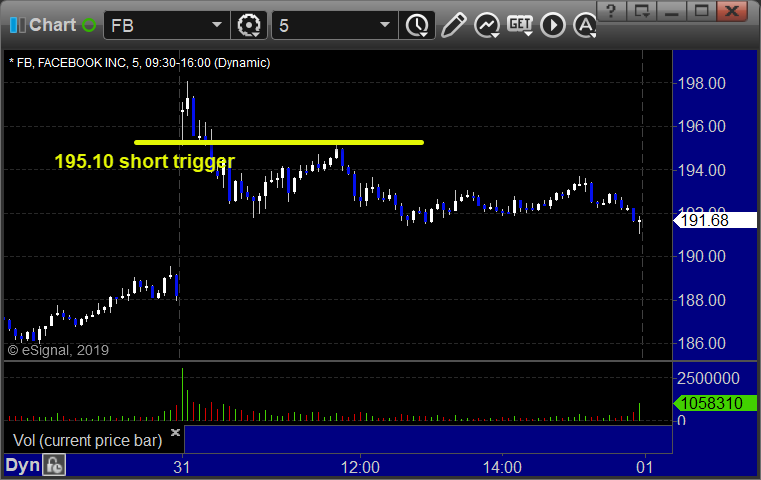This screenshot has height=480, width=761.
Task: Close the chart window
Action: coord(732,10)
